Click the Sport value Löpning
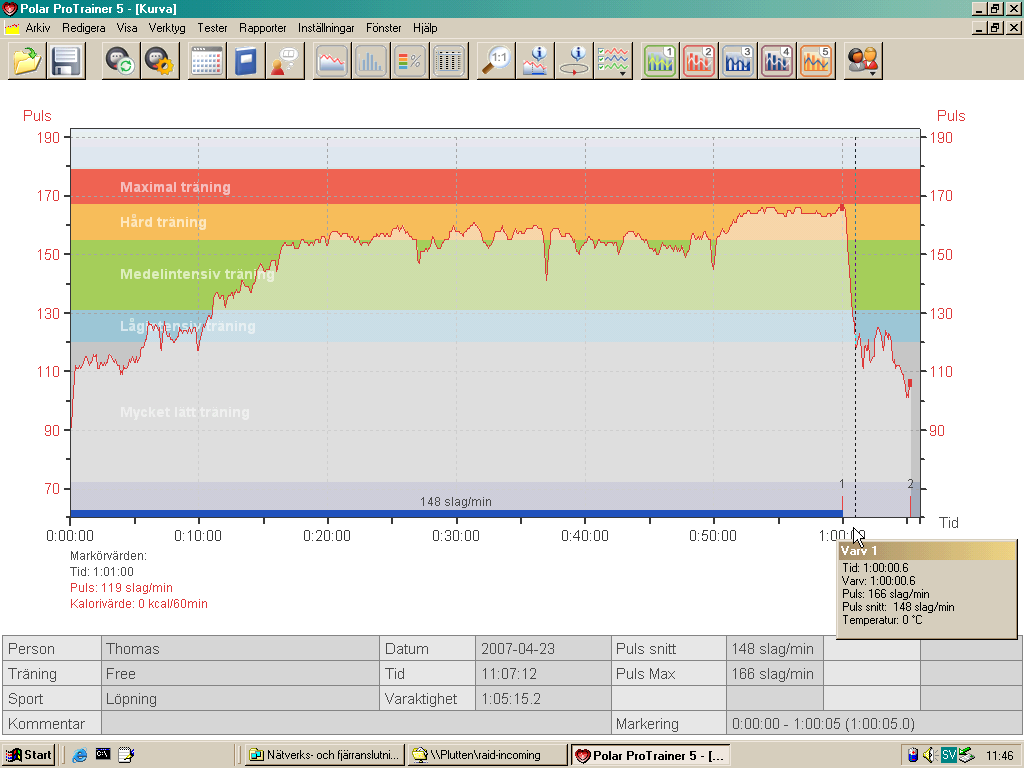Screen dimensions: 1024x768 (131, 699)
